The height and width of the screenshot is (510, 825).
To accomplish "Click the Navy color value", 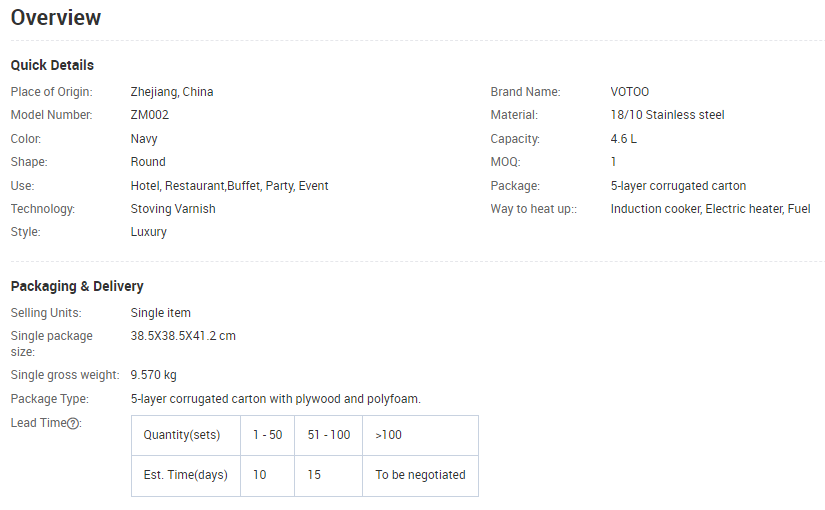I will (x=144, y=139).
